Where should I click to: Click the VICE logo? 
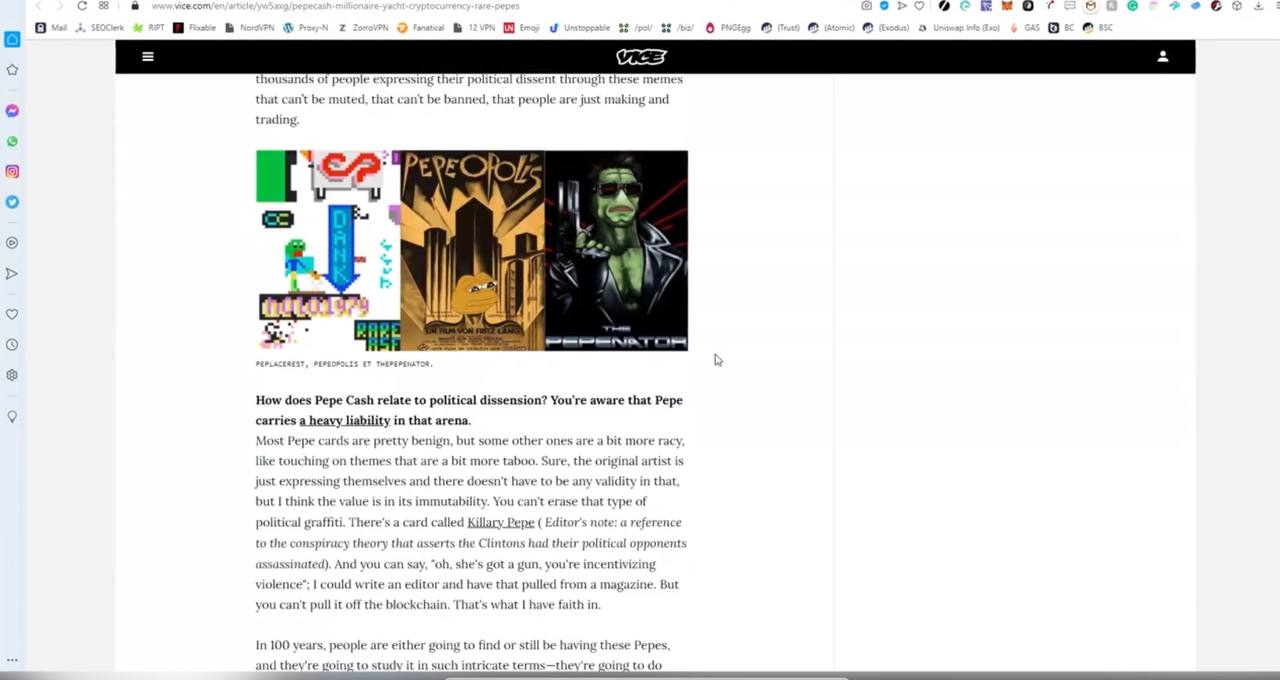tap(641, 57)
